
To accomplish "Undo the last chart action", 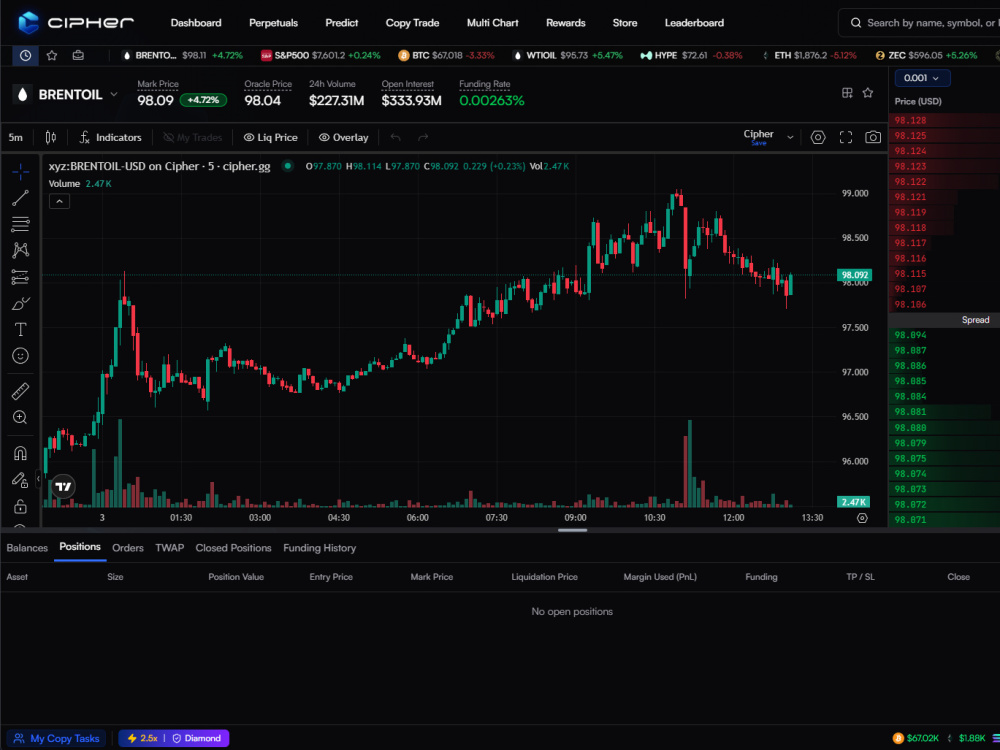I will pos(395,137).
